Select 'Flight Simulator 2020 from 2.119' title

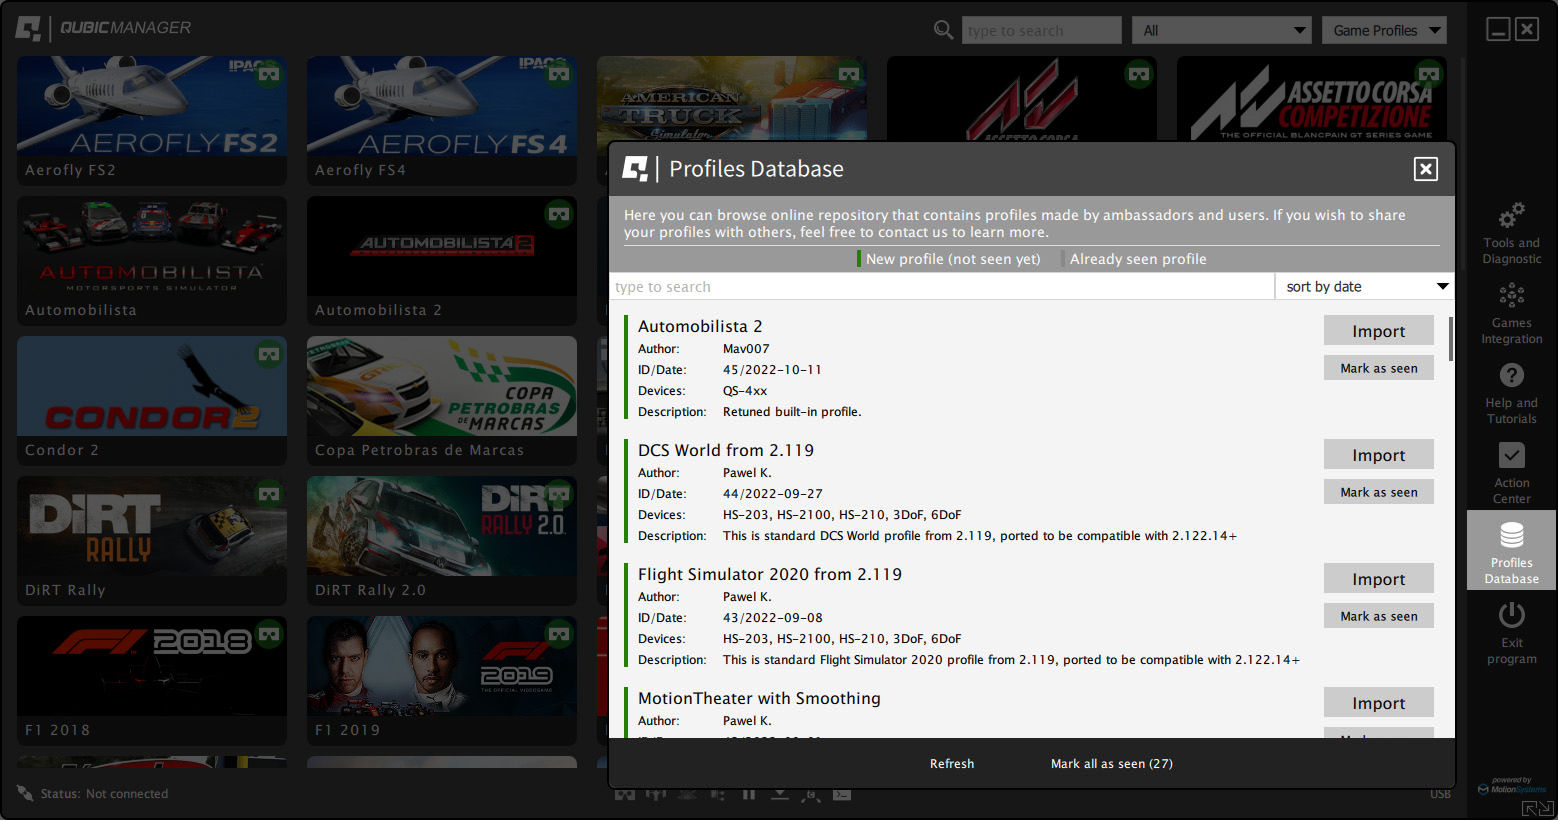[770, 574]
